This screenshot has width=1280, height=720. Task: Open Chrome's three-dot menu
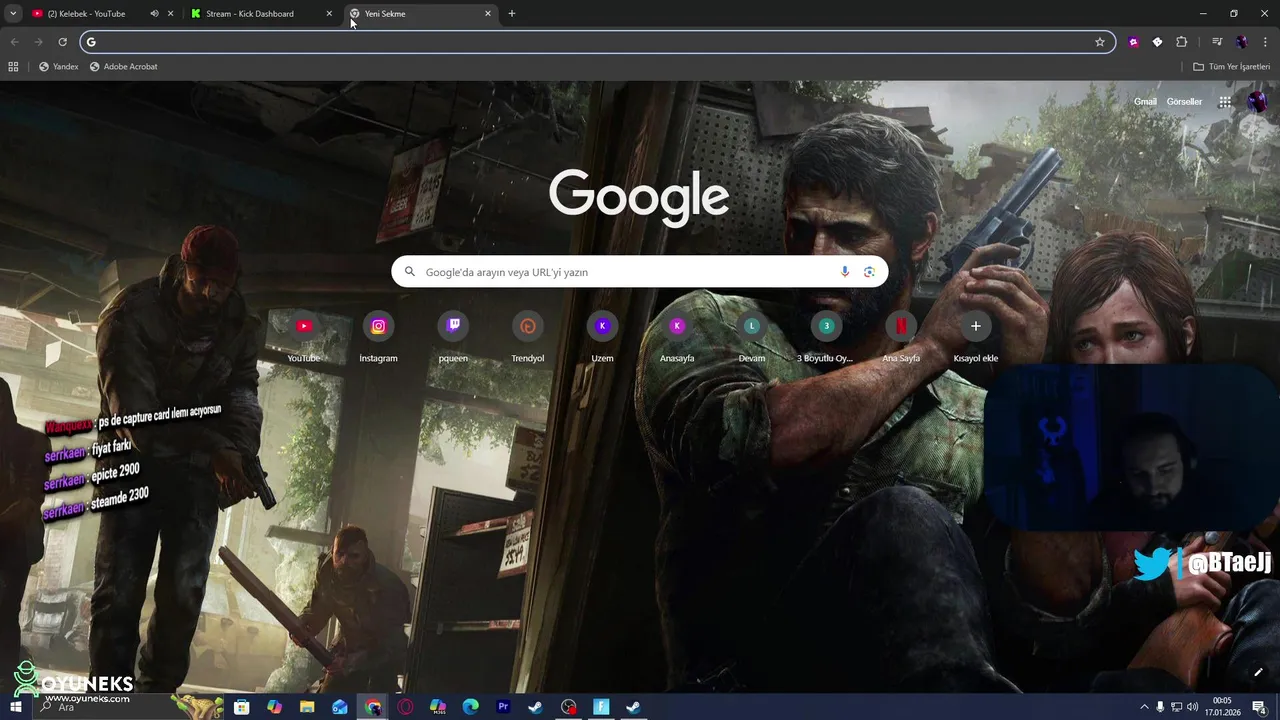pyautogui.click(x=1265, y=42)
